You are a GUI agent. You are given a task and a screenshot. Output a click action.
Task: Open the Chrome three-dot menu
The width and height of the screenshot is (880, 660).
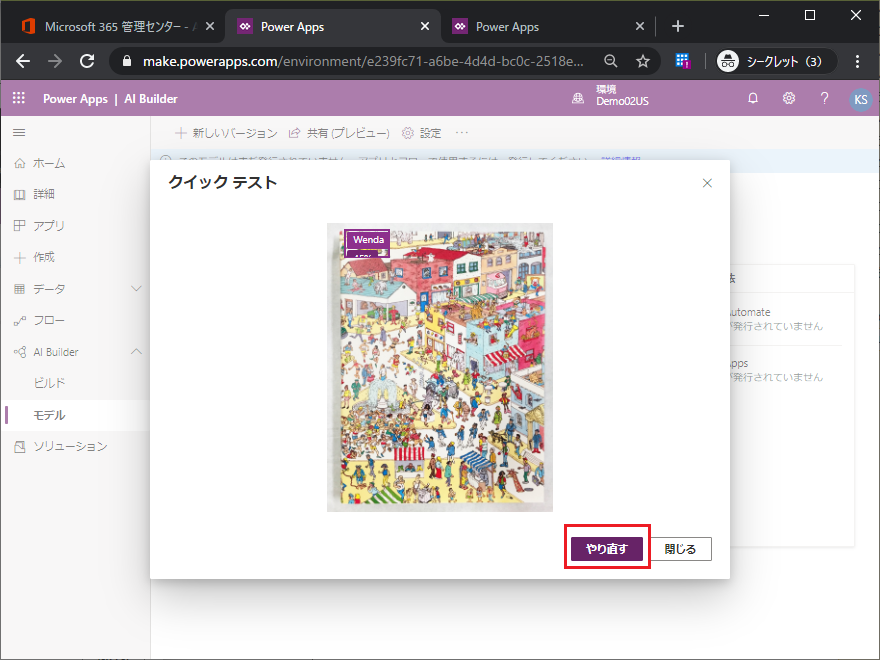tap(857, 61)
